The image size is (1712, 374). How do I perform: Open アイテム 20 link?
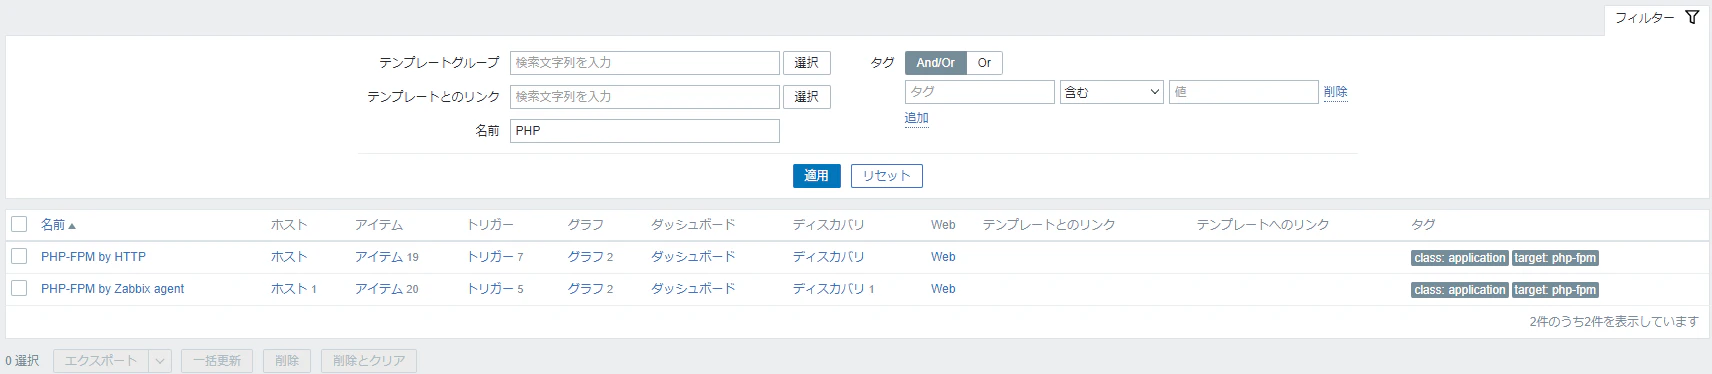tap(386, 289)
